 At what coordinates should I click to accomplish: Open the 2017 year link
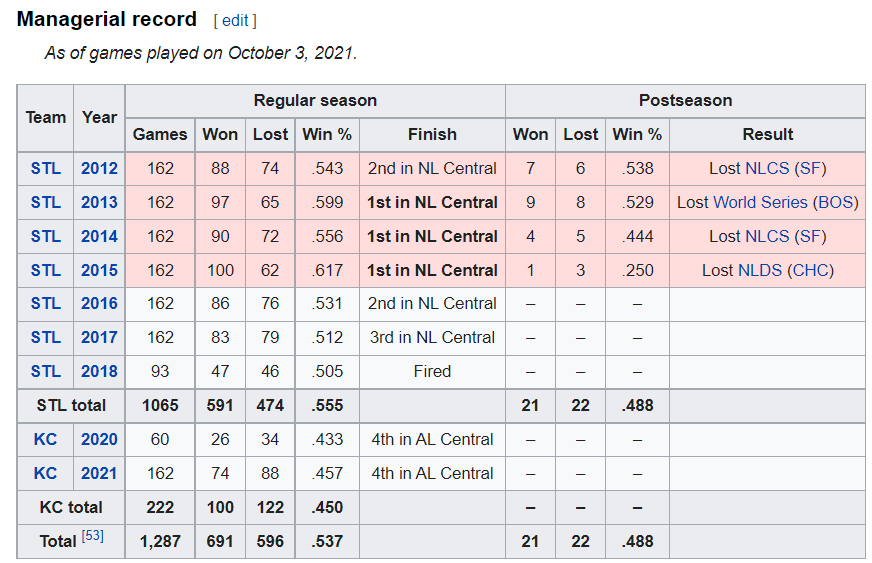pyautogui.click(x=99, y=337)
